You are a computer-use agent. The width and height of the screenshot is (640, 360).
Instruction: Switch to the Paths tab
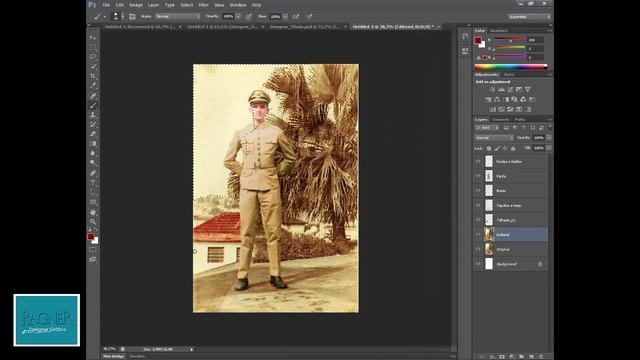point(520,119)
